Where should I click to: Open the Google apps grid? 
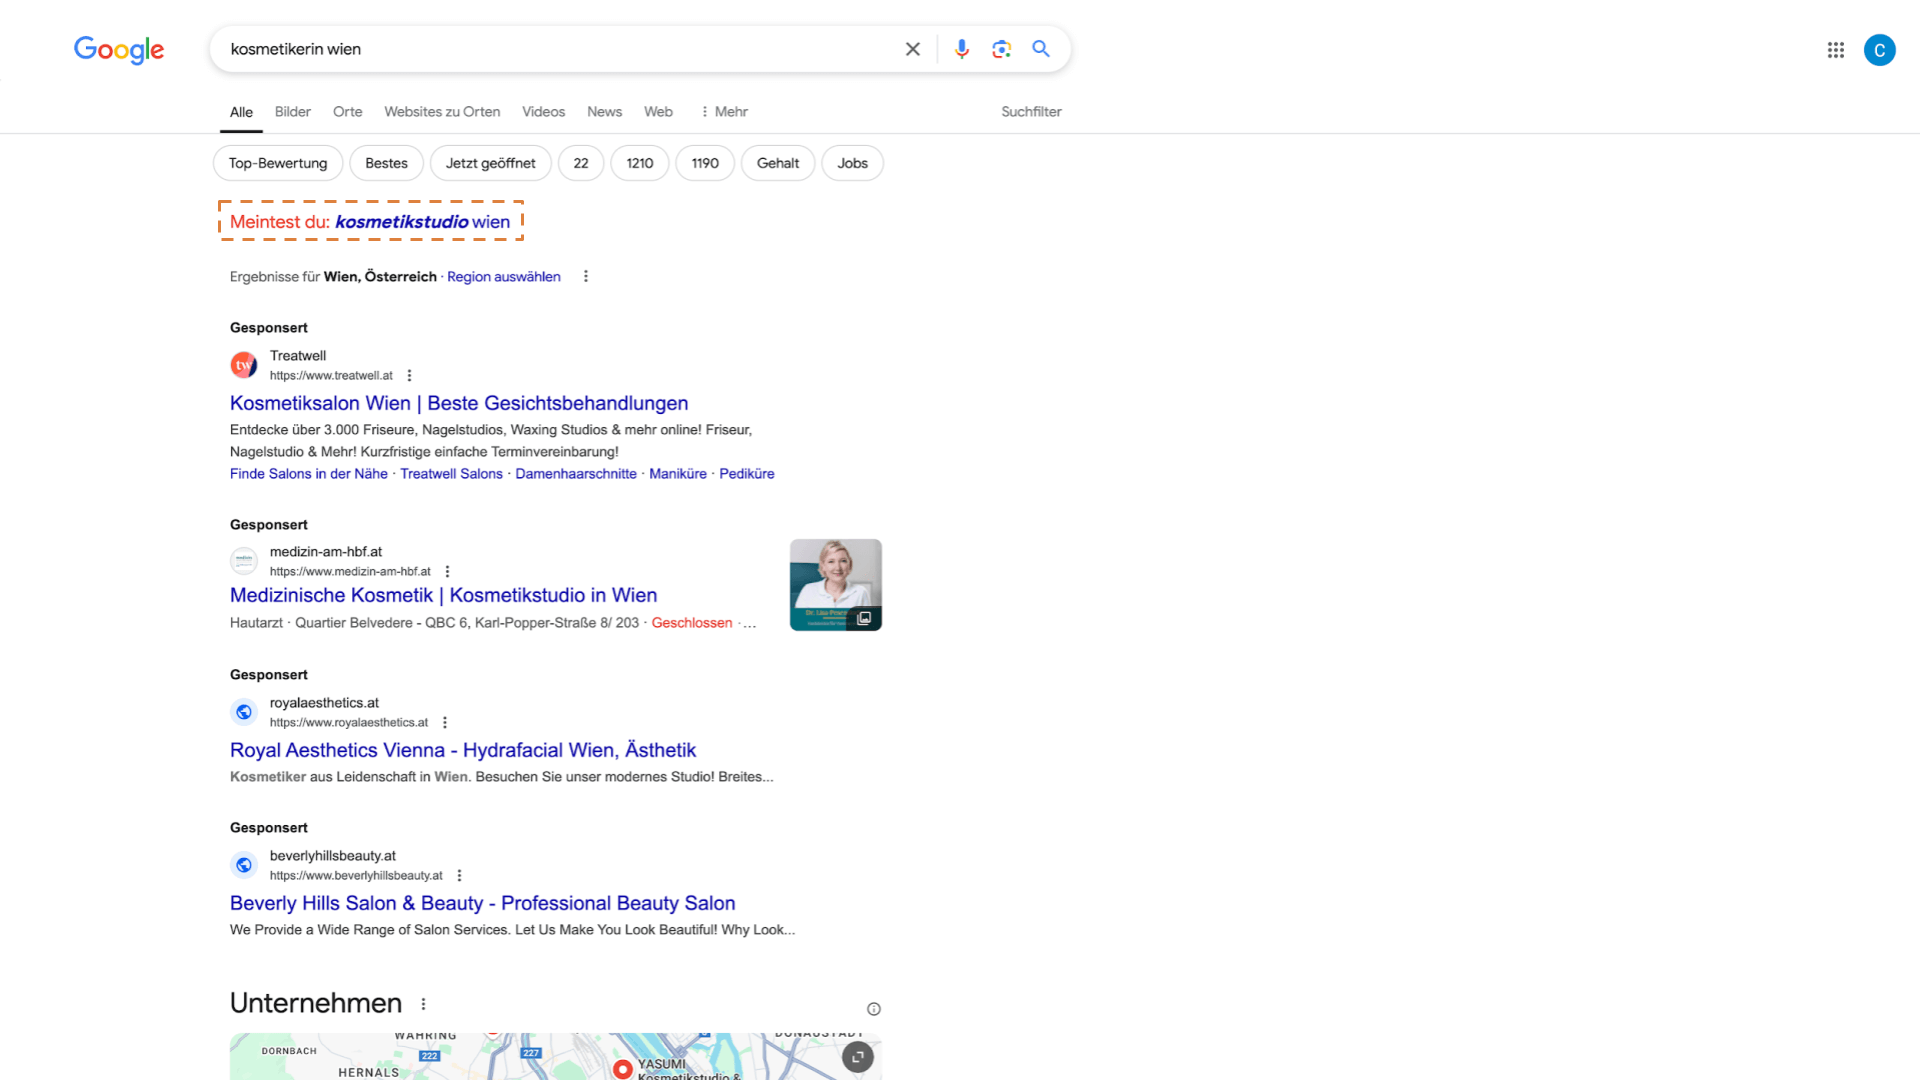coord(1835,50)
